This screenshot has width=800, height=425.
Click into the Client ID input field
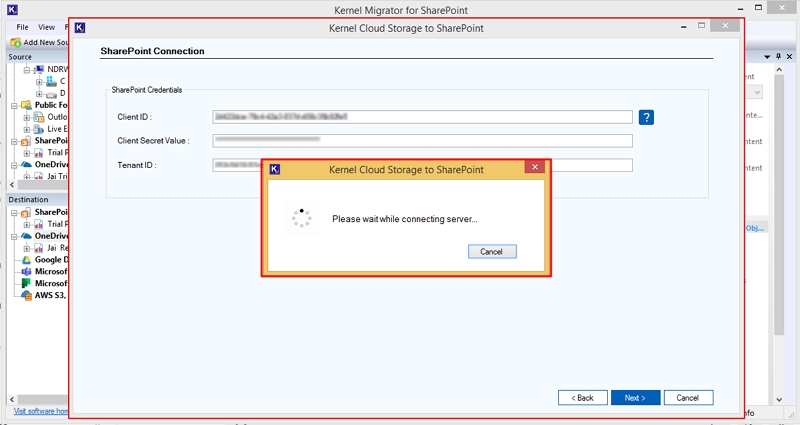[x=422, y=117]
